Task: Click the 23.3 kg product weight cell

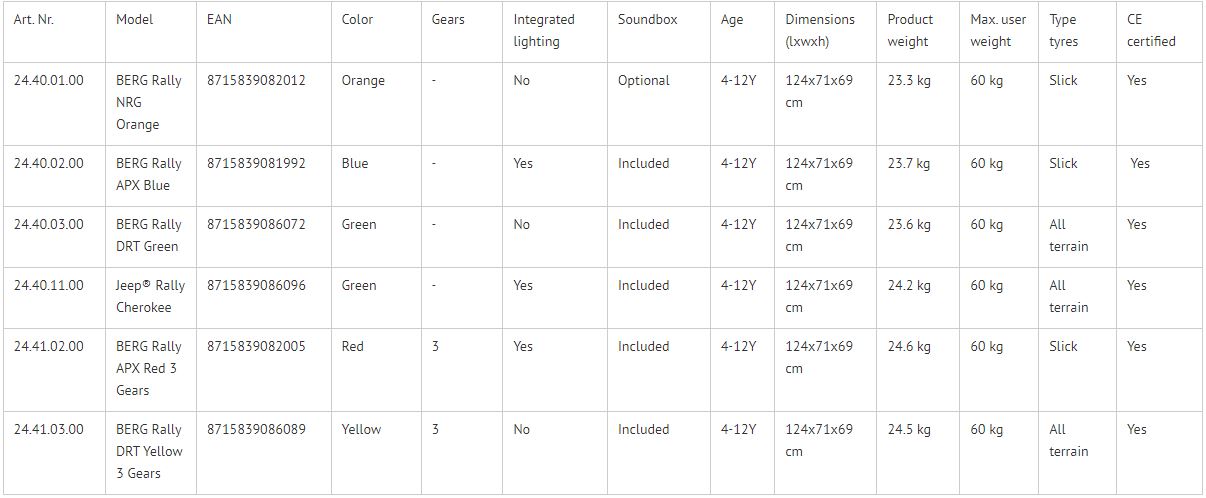Action: [908, 80]
